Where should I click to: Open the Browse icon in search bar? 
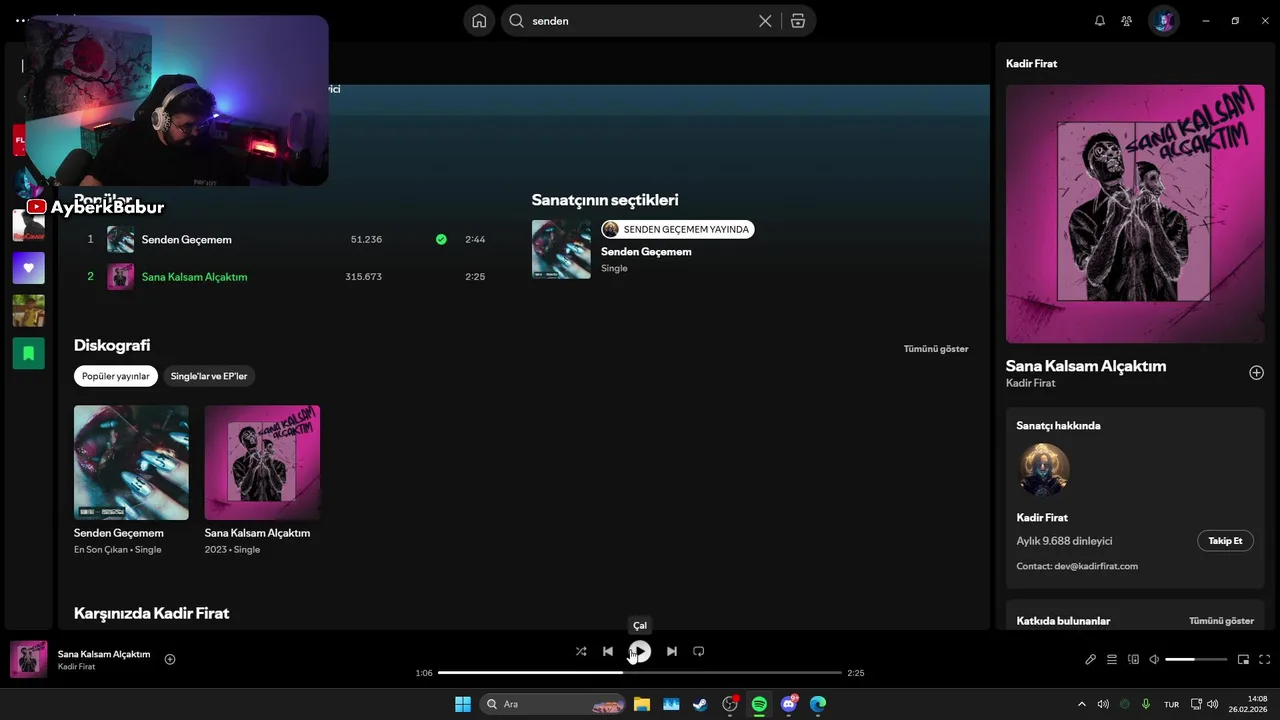[x=797, y=21]
